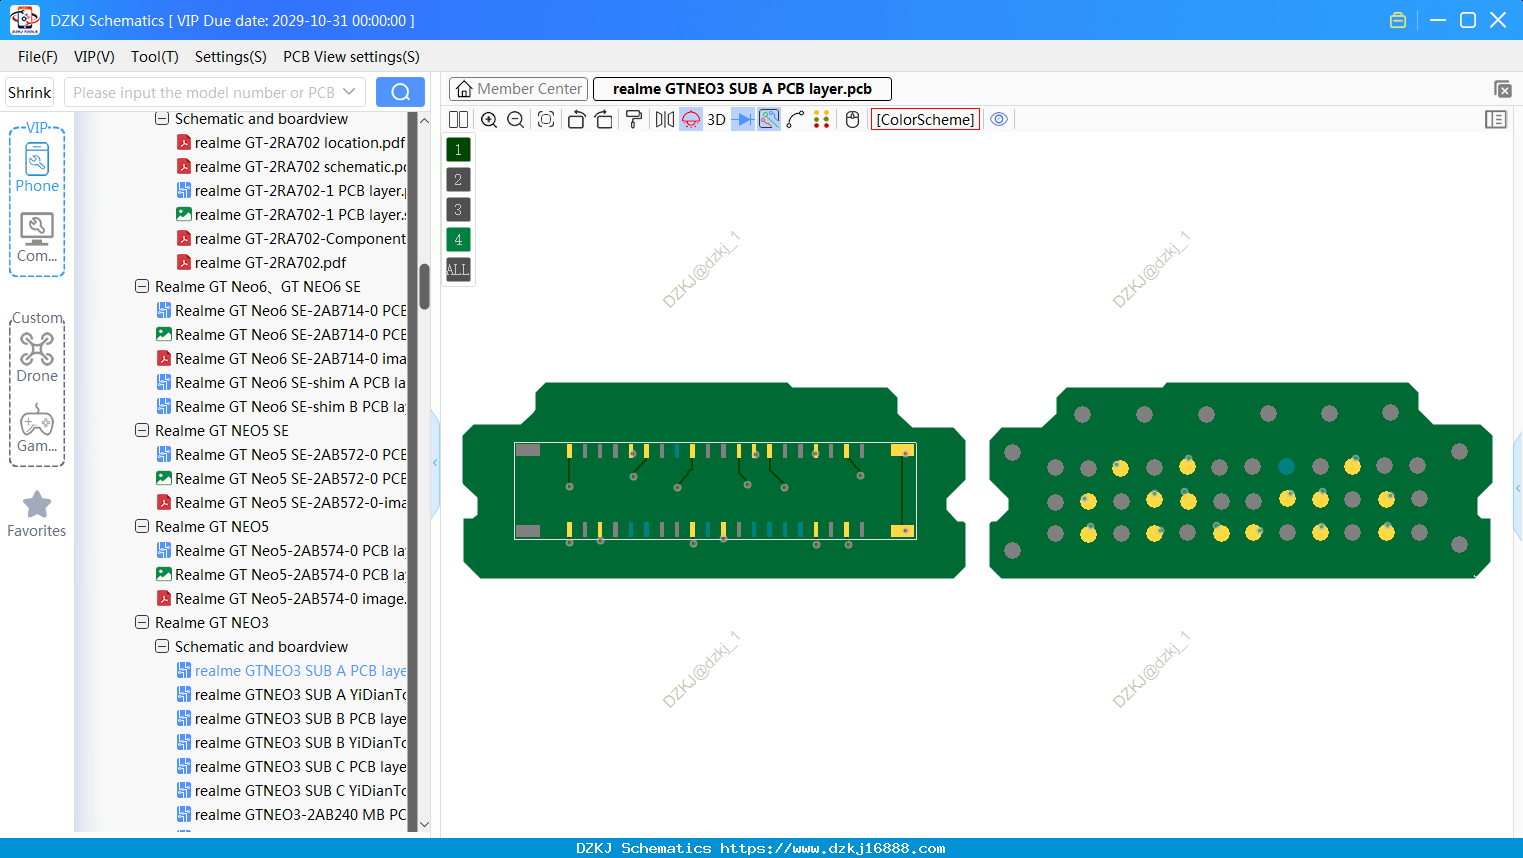1523x858 pixels.
Task: Open the Computer category
Action: (37, 238)
